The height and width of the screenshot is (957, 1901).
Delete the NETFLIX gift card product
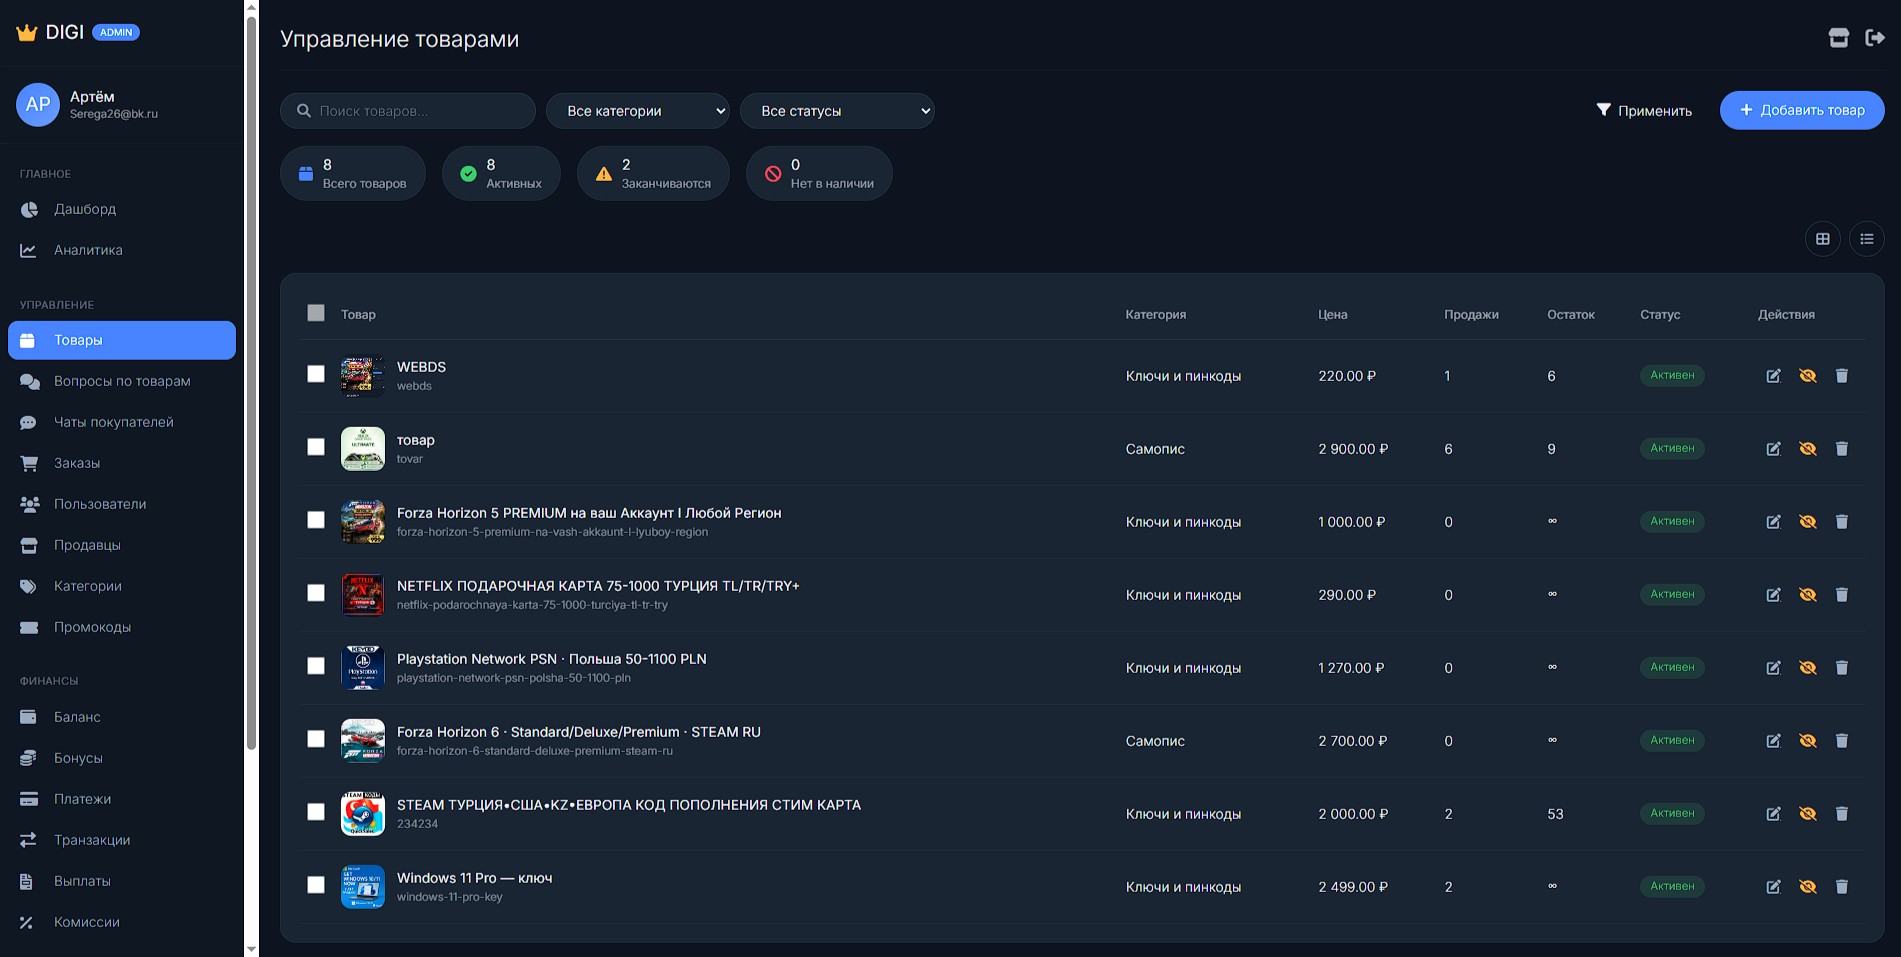click(x=1841, y=595)
